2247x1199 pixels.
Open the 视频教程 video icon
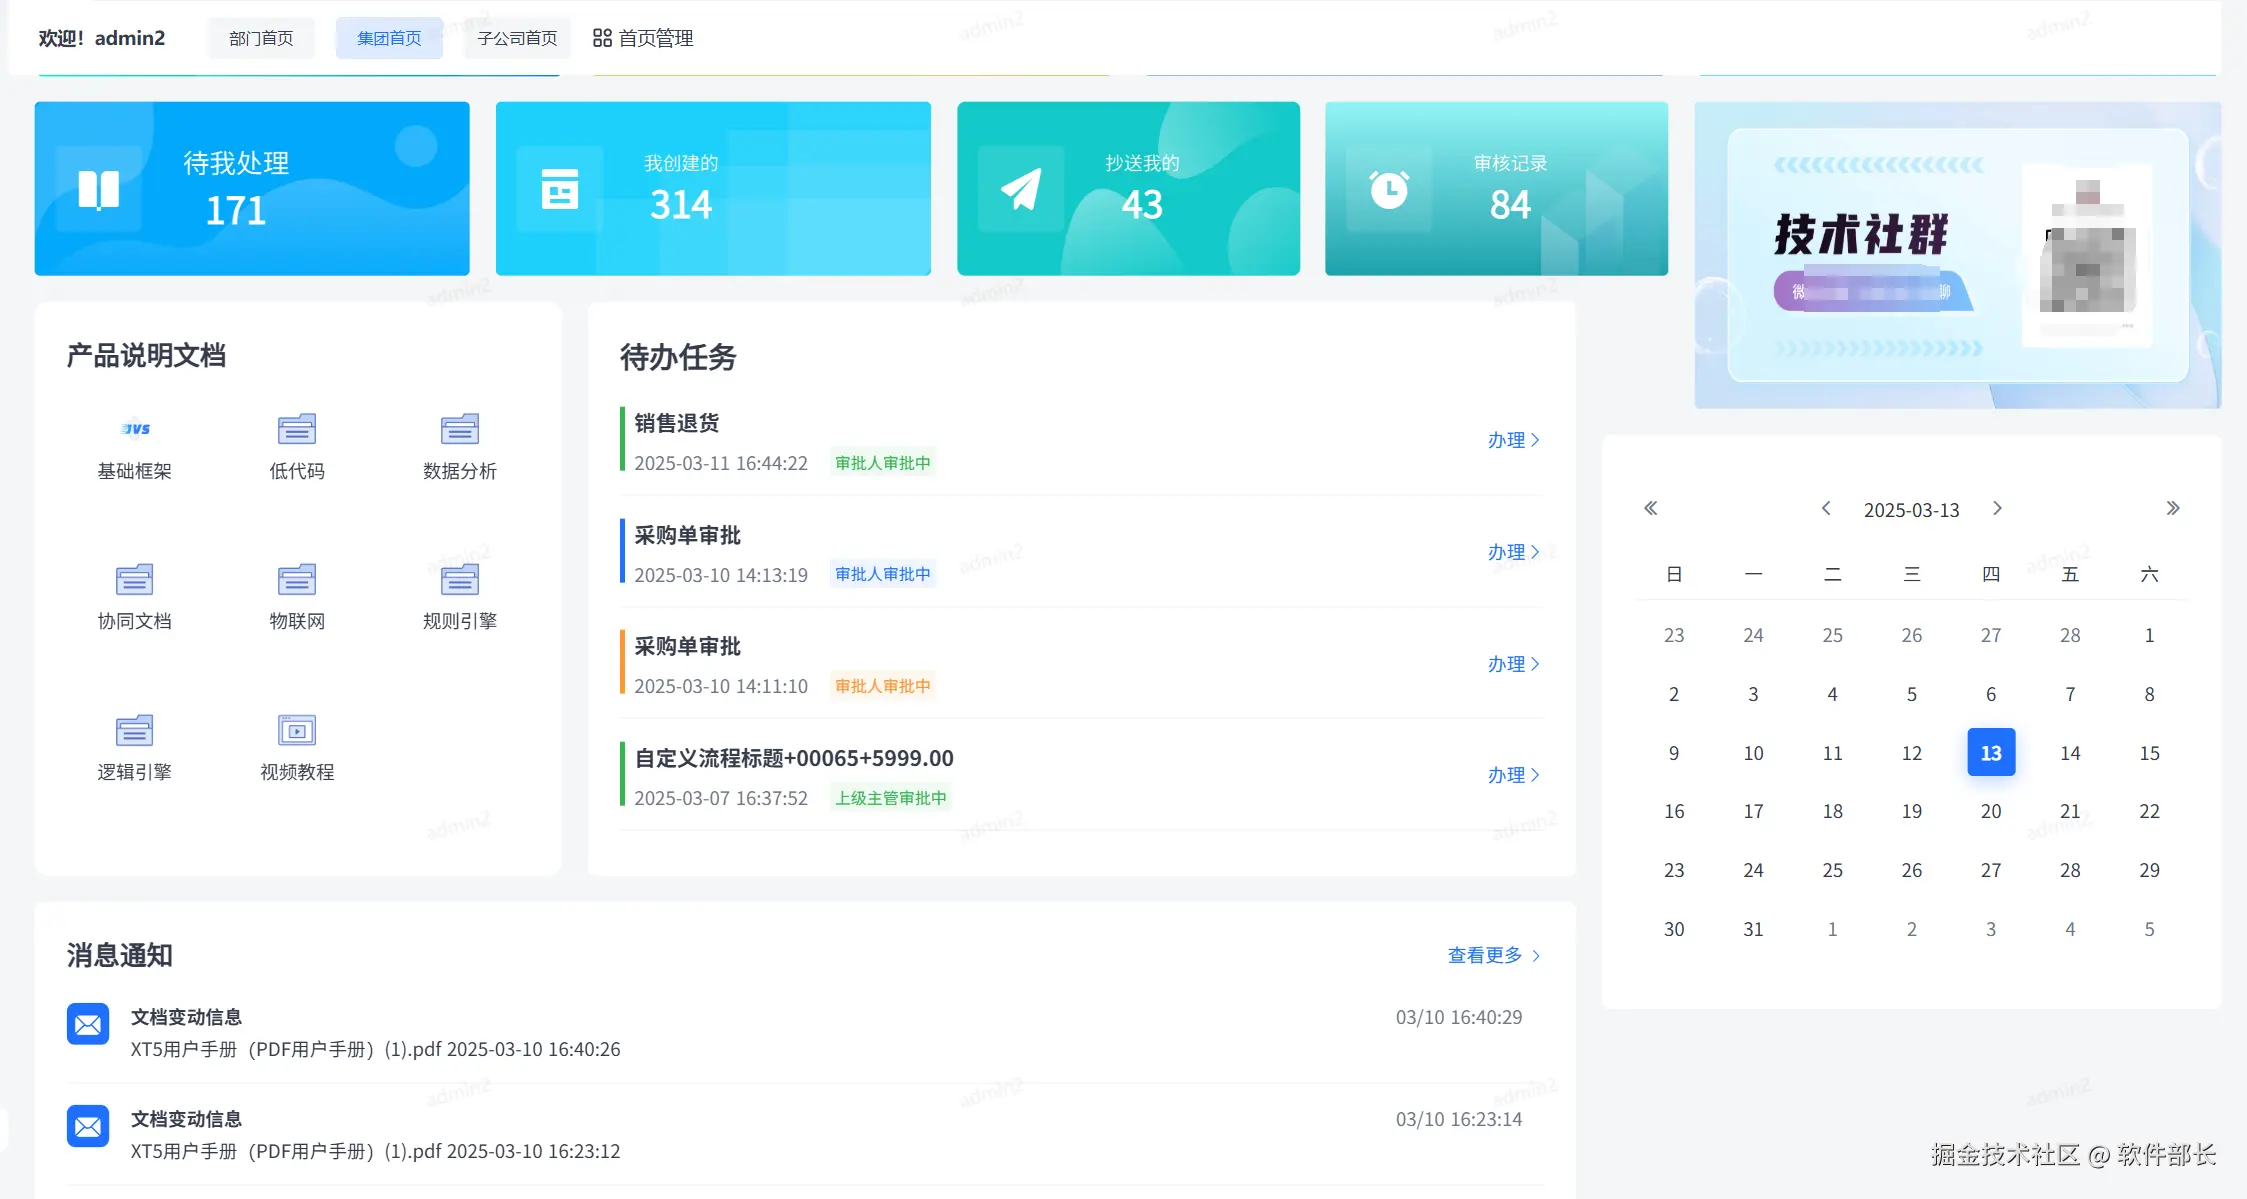[x=297, y=730]
